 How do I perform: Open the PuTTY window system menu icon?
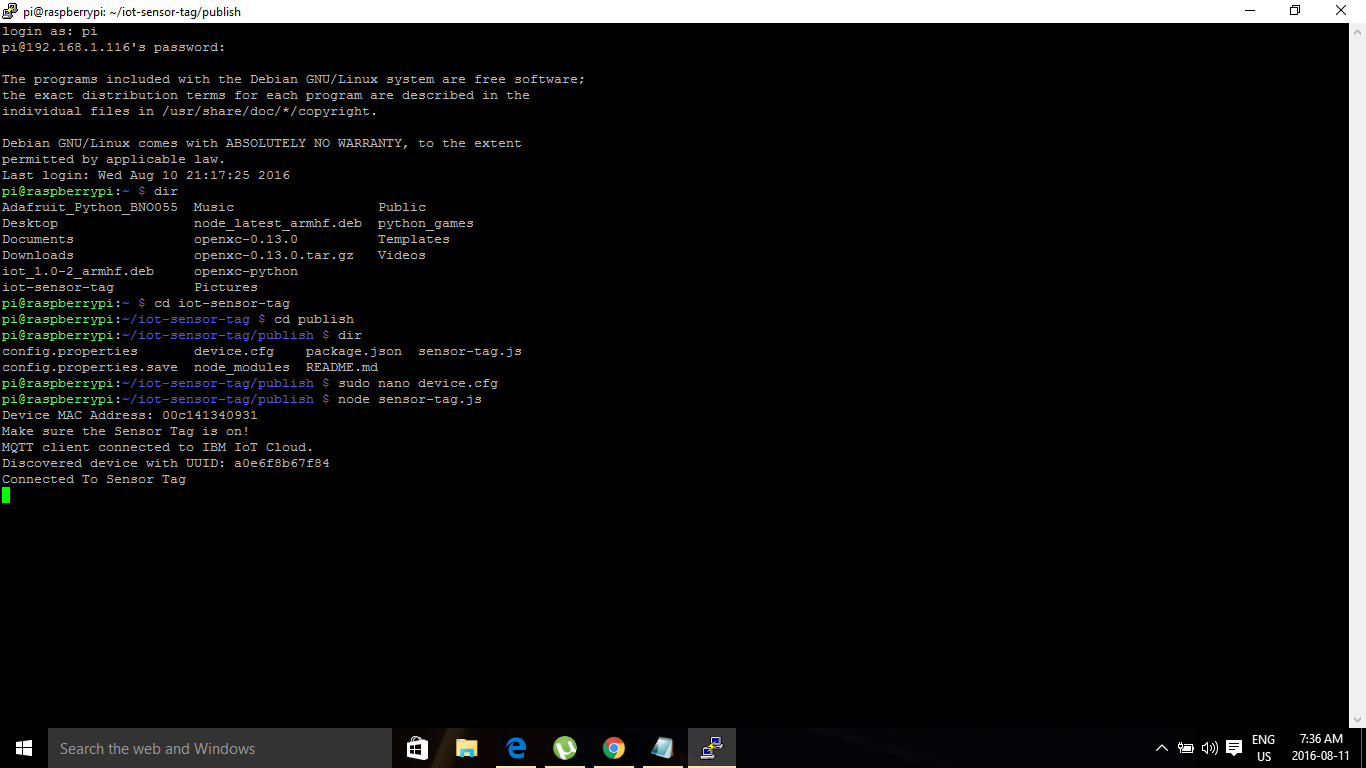(x=10, y=11)
